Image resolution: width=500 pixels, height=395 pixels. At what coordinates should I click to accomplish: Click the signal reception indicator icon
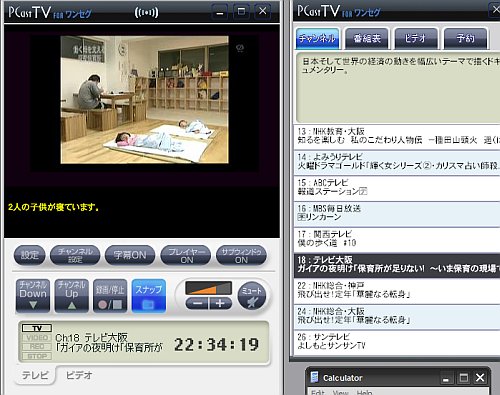point(146,13)
